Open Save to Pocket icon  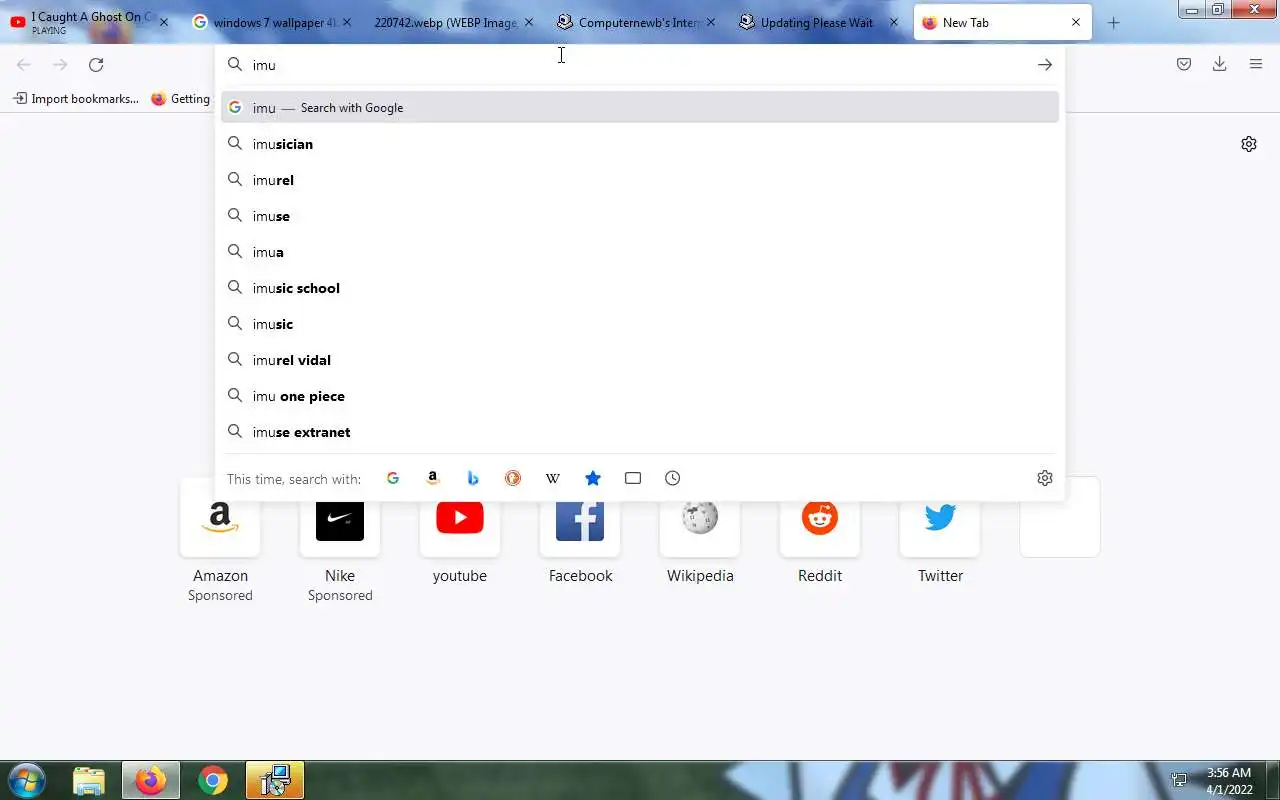(1184, 64)
